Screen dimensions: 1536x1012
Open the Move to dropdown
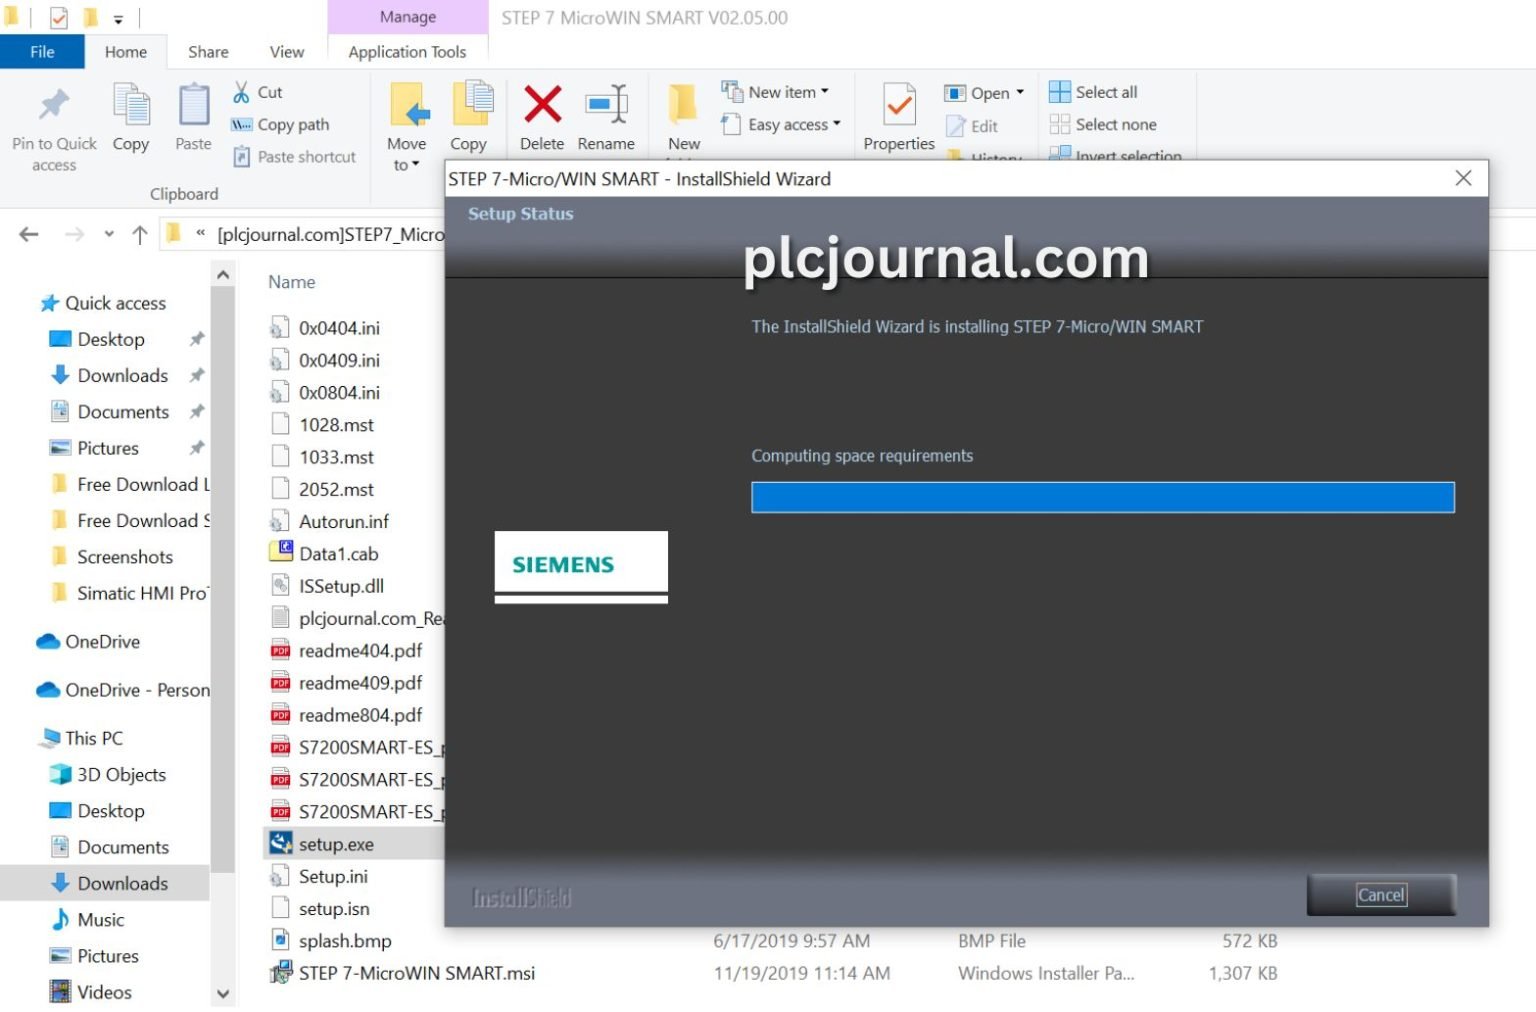coord(406,155)
